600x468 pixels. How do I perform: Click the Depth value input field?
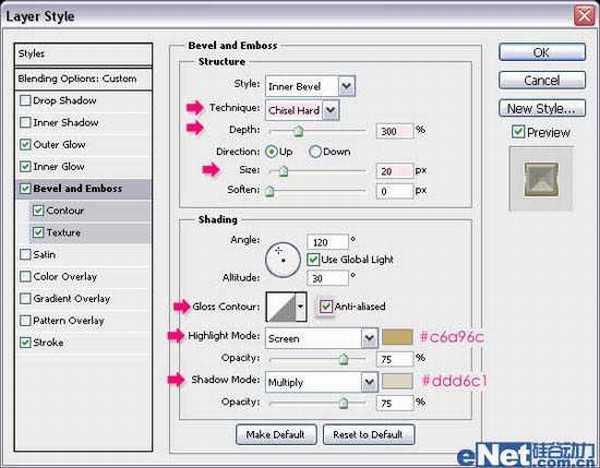(394, 130)
